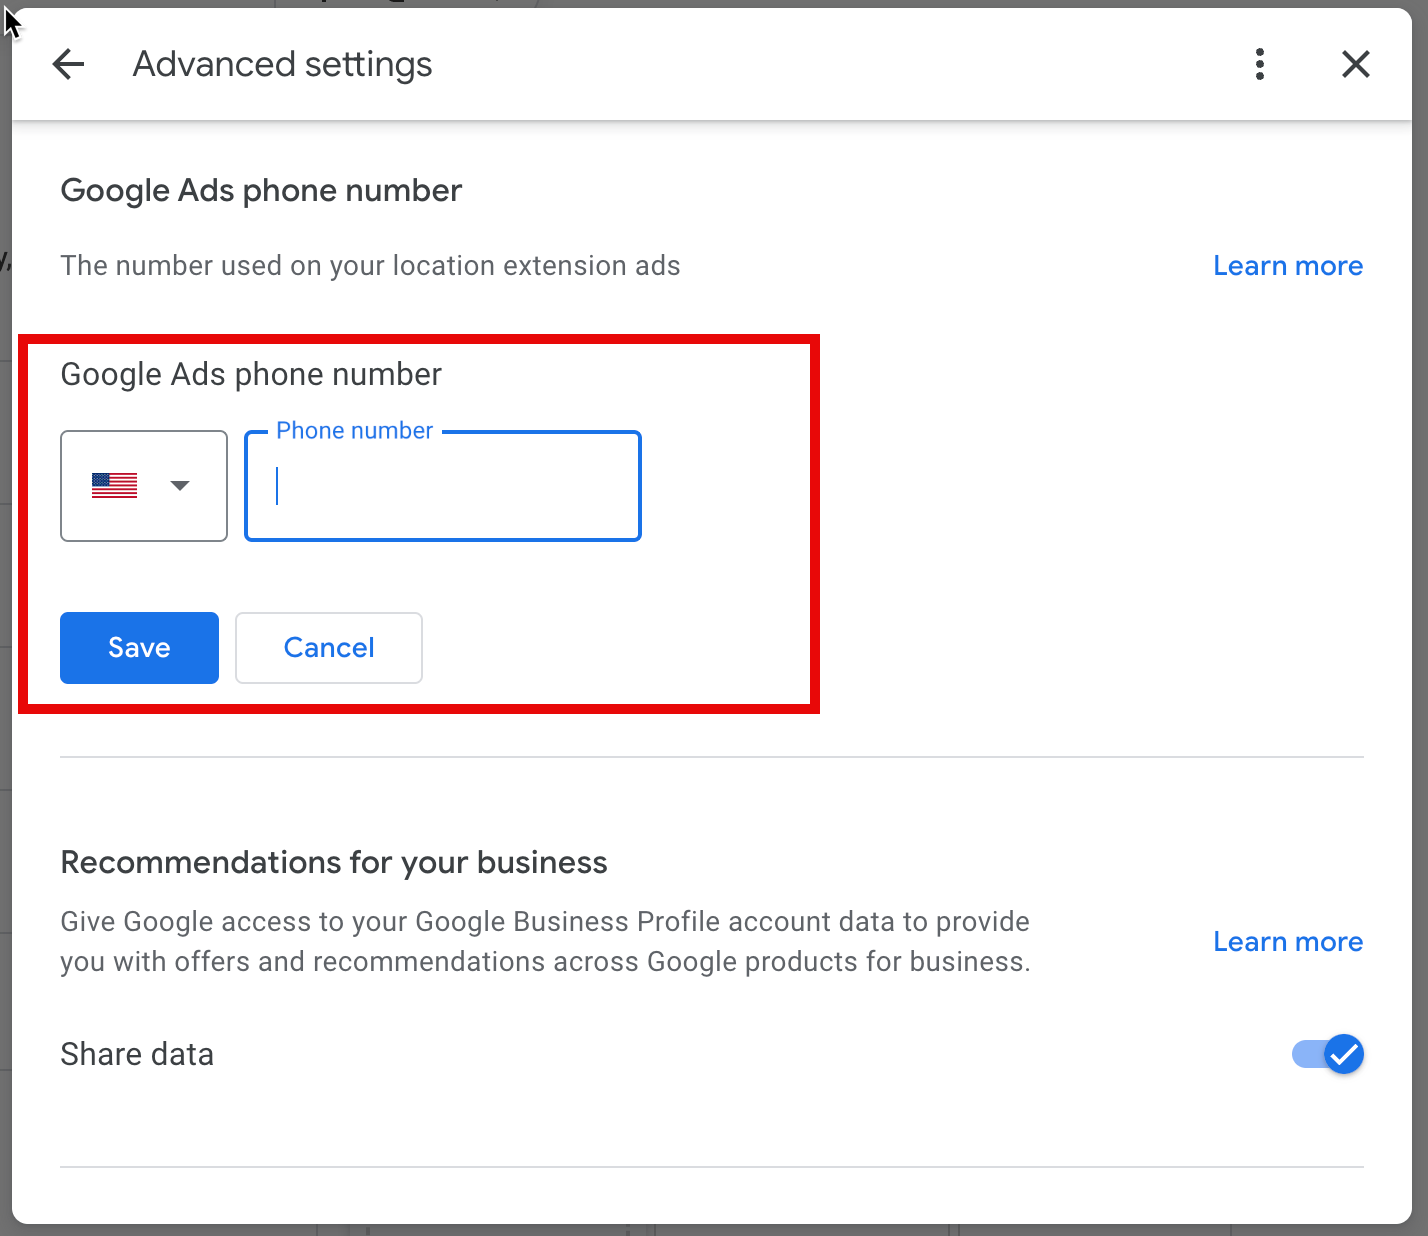1428x1236 pixels.
Task: Click 'The number used on your location extension ads'
Action: [370, 266]
